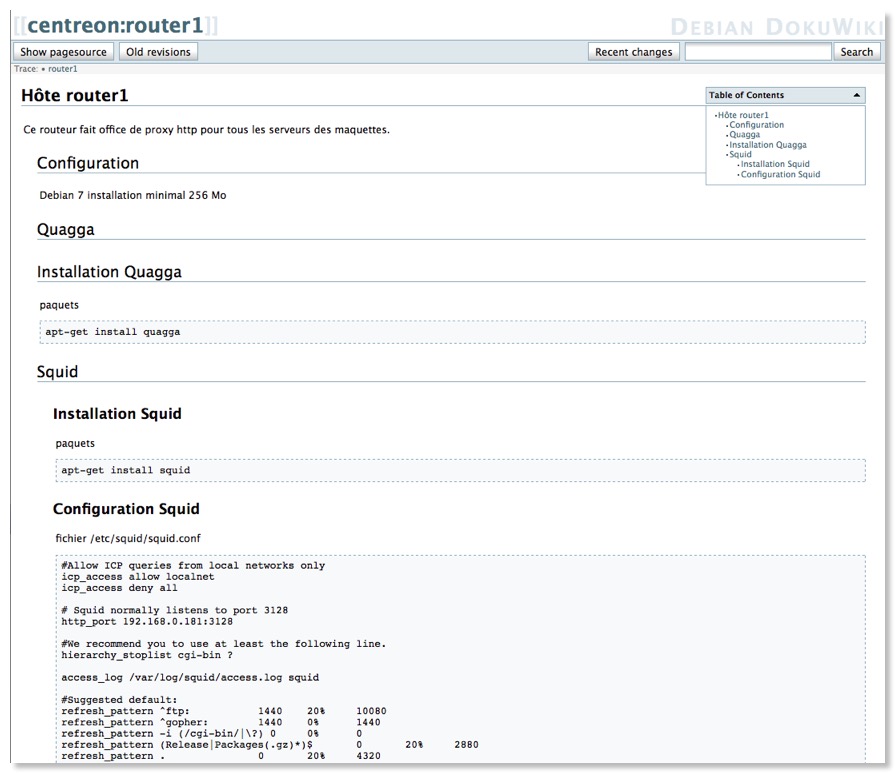The width and height of the screenshot is (895, 773).
Task: Select Installation Squid in Table of Contents
Action: coord(775,163)
